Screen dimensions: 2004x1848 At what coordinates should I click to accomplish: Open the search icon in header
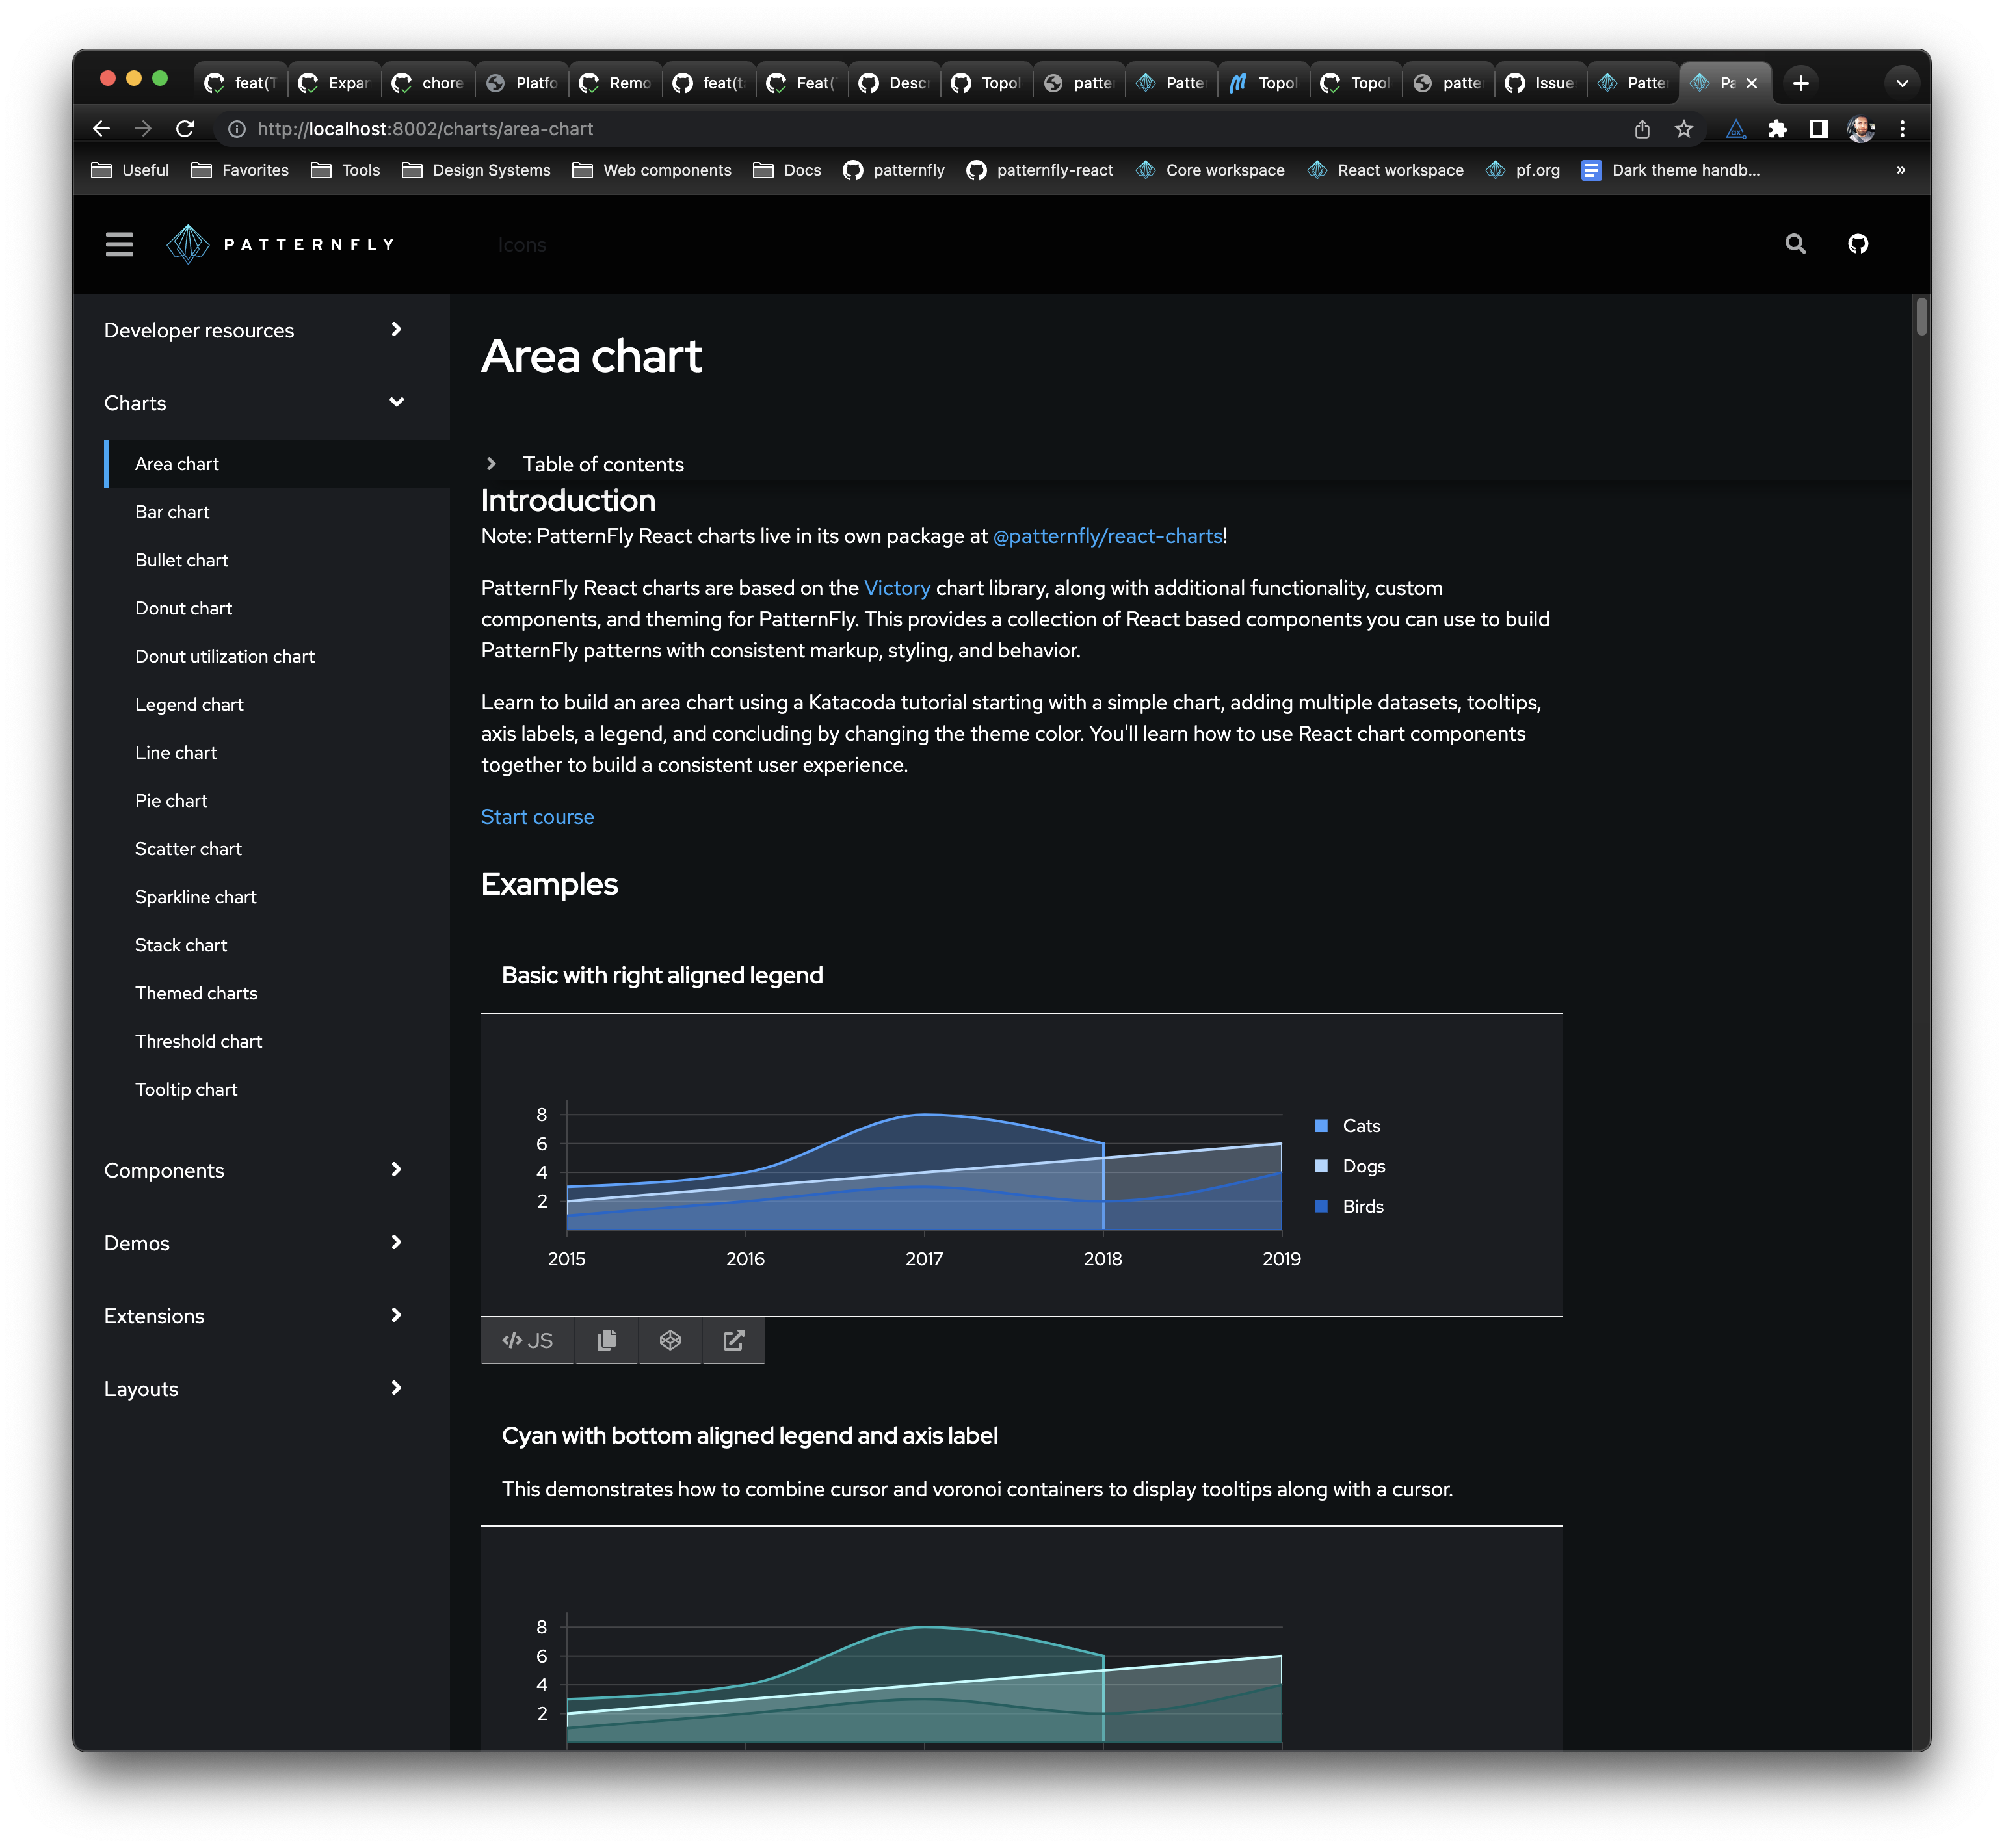point(1795,244)
